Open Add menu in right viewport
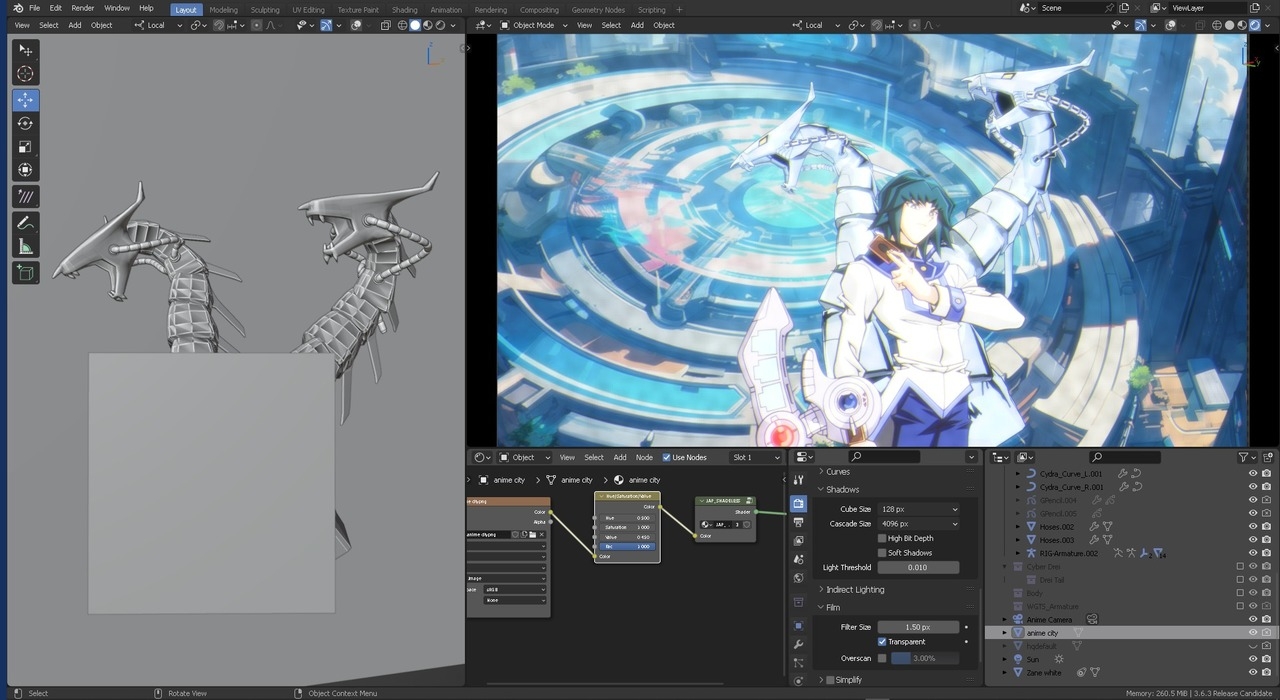The image size is (1280, 700). point(637,25)
